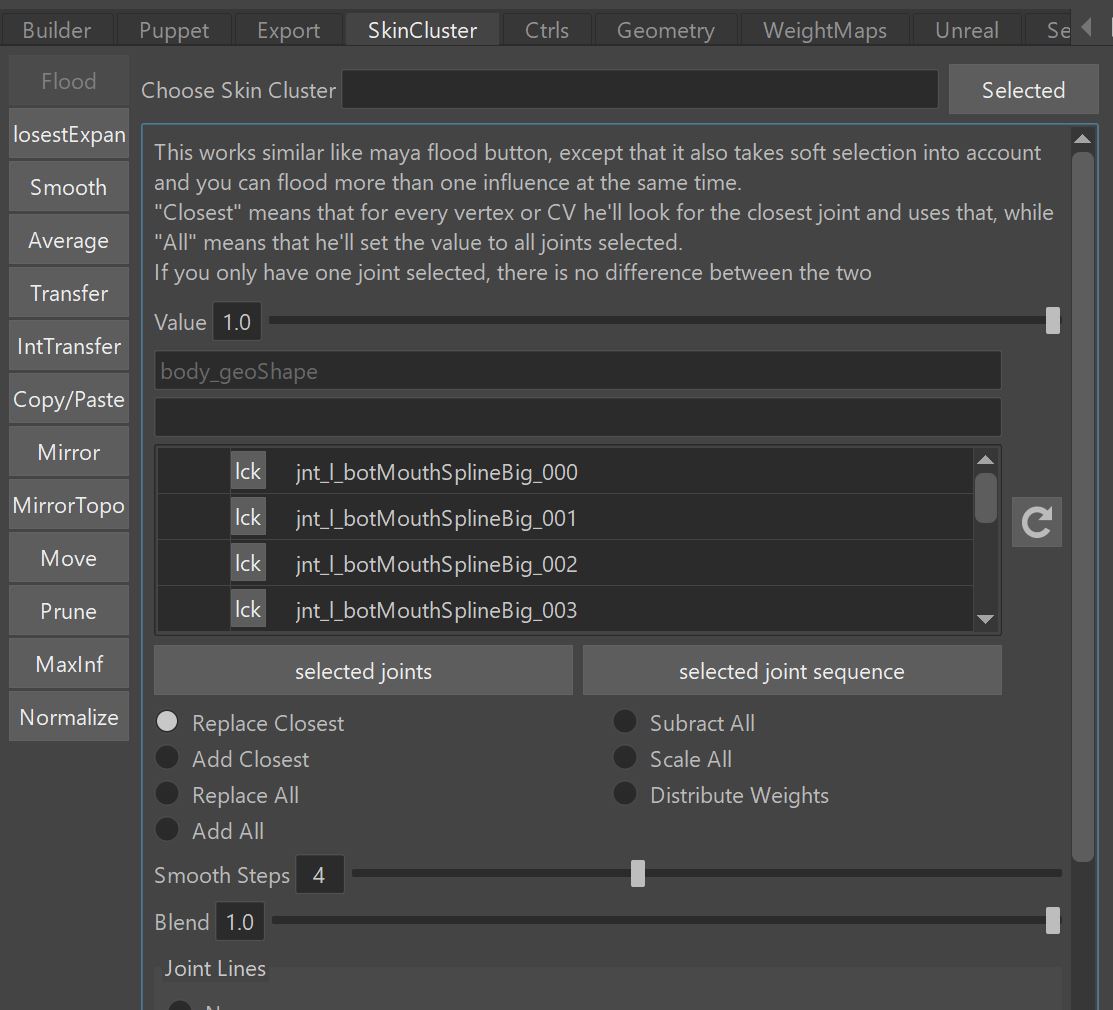Click the empty filter field above joint list
This screenshot has height=1010, width=1113.
click(x=578, y=417)
